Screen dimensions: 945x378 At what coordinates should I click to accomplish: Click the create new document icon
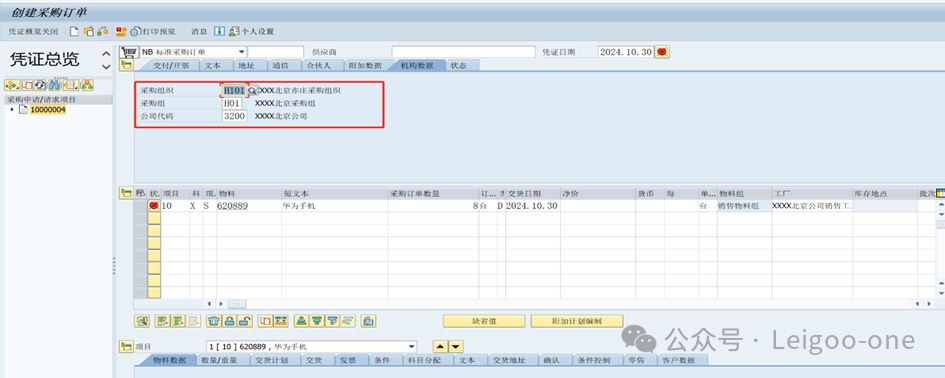(74, 31)
